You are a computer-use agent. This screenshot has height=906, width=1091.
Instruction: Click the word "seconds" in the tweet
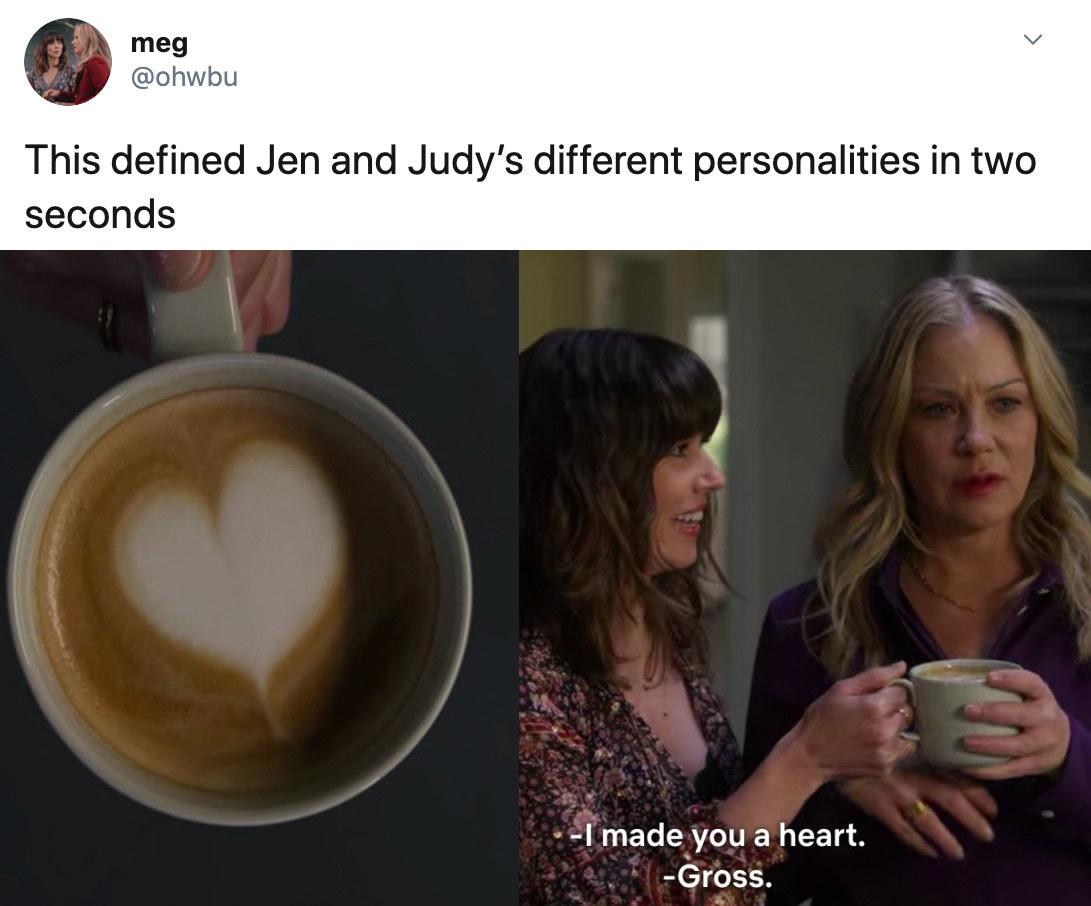point(100,214)
